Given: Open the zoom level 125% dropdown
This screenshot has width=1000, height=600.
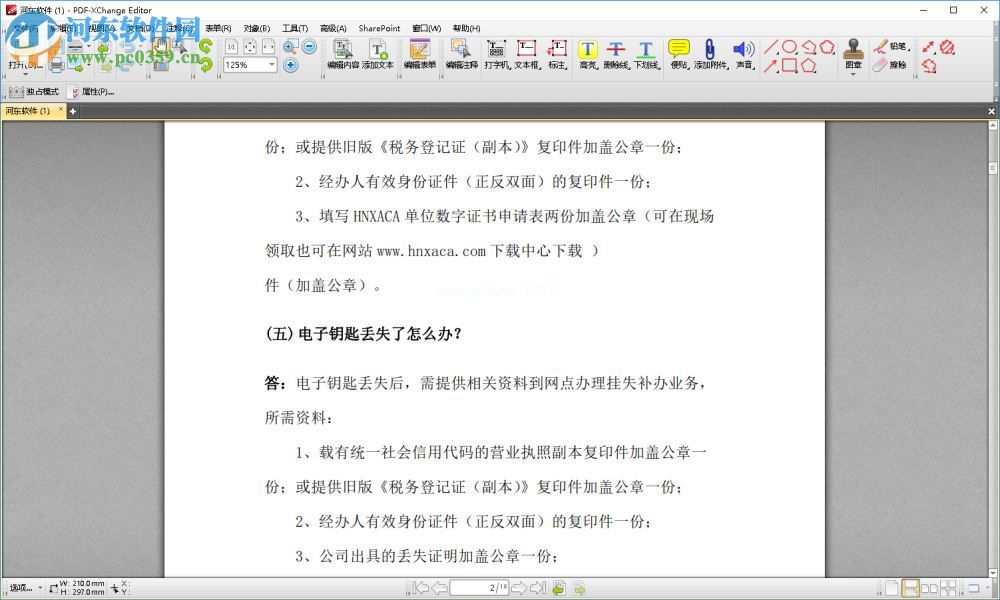Looking at the screenshot, I should tap(272, 65).
